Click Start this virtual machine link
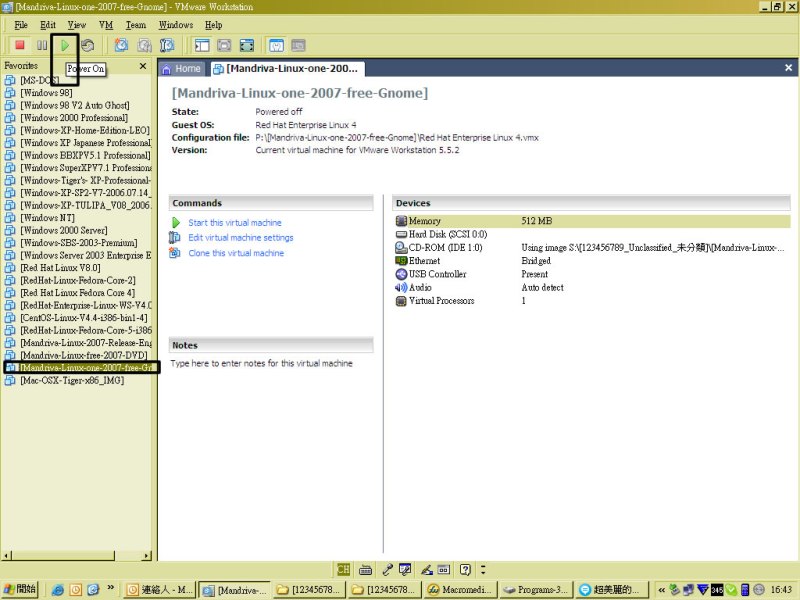 (235, 222)
